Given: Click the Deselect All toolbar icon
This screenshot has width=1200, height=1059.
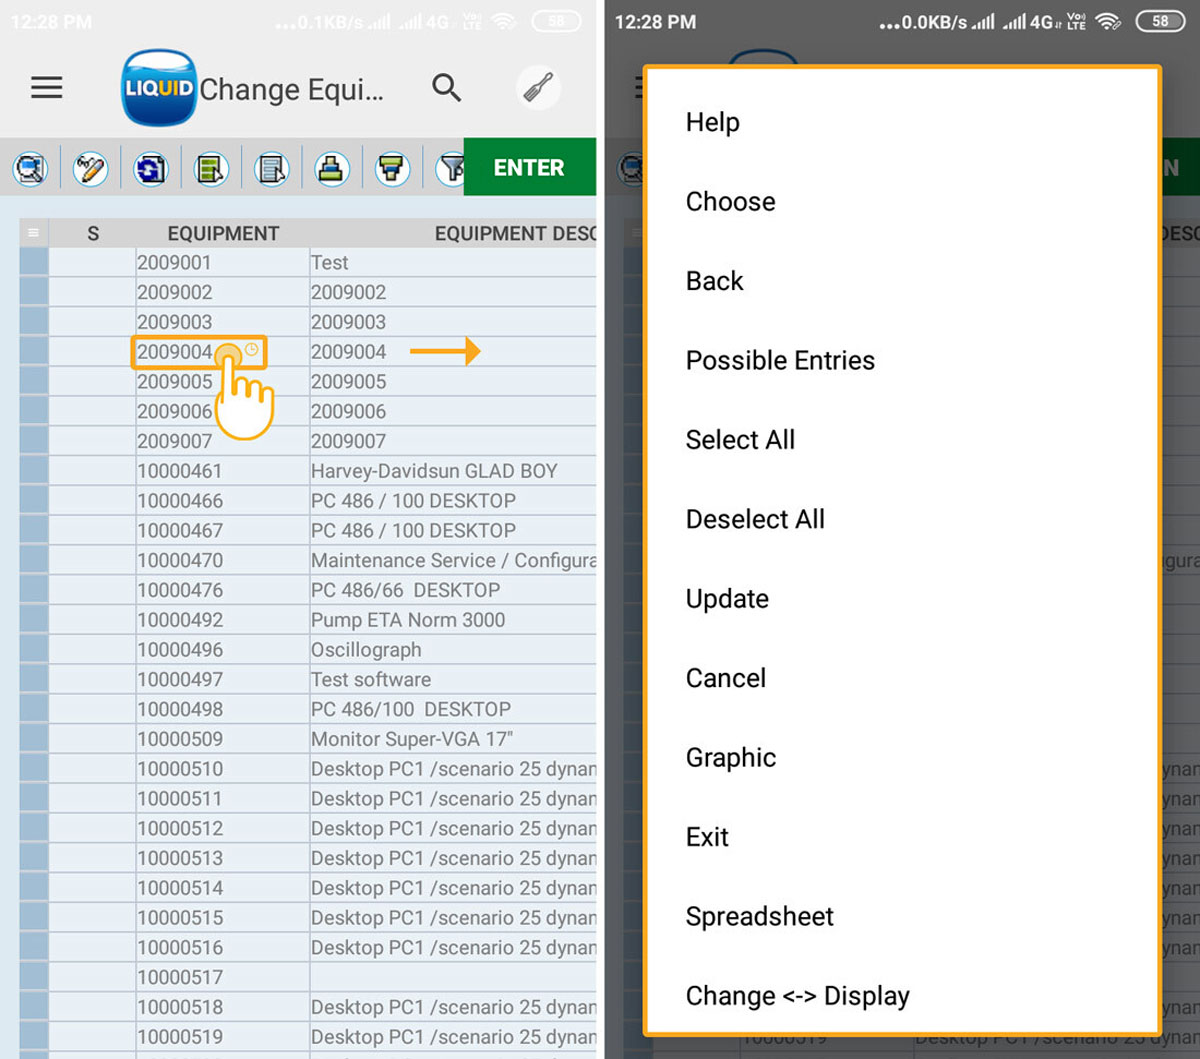Looking at the screenshot, I should click(x=271, y=168).
